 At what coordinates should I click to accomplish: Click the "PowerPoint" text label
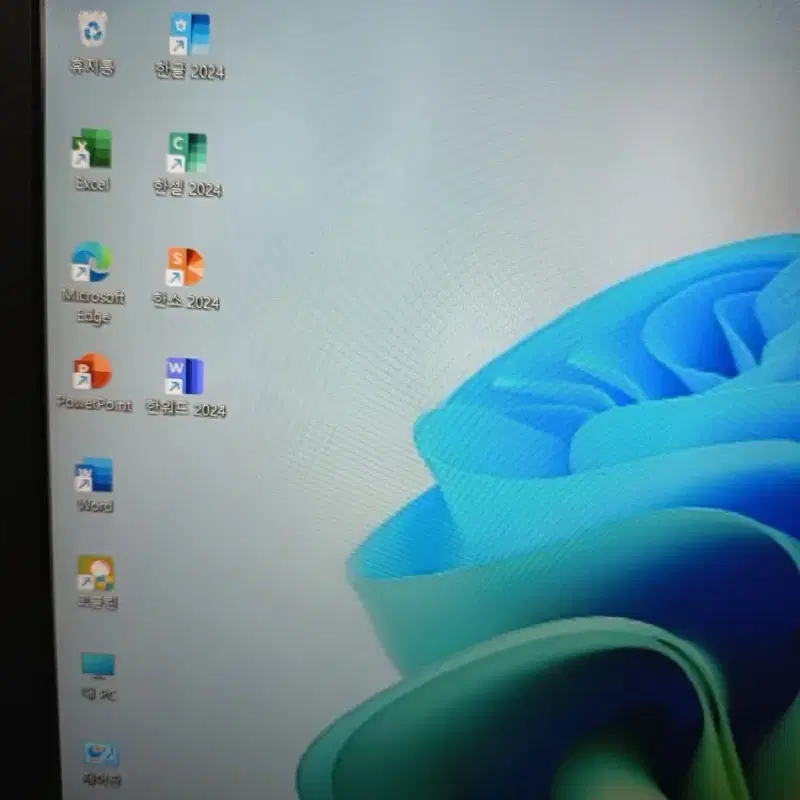tap(94, 404)
